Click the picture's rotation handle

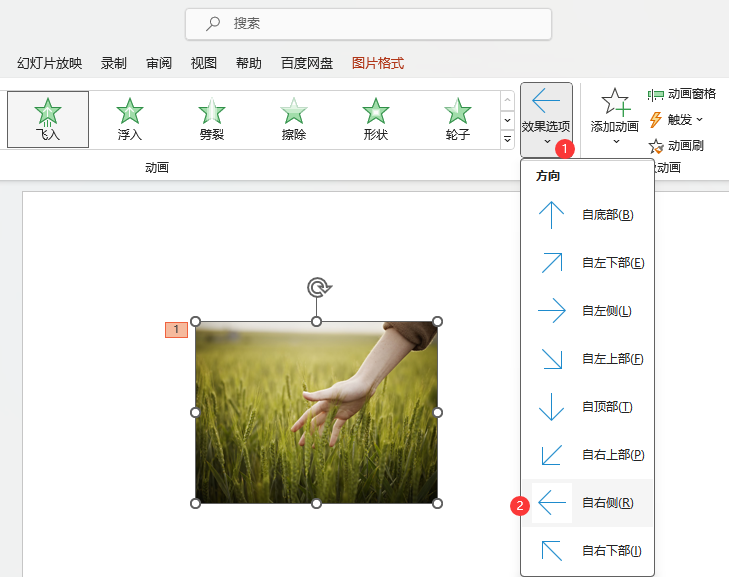click(319, 288)
